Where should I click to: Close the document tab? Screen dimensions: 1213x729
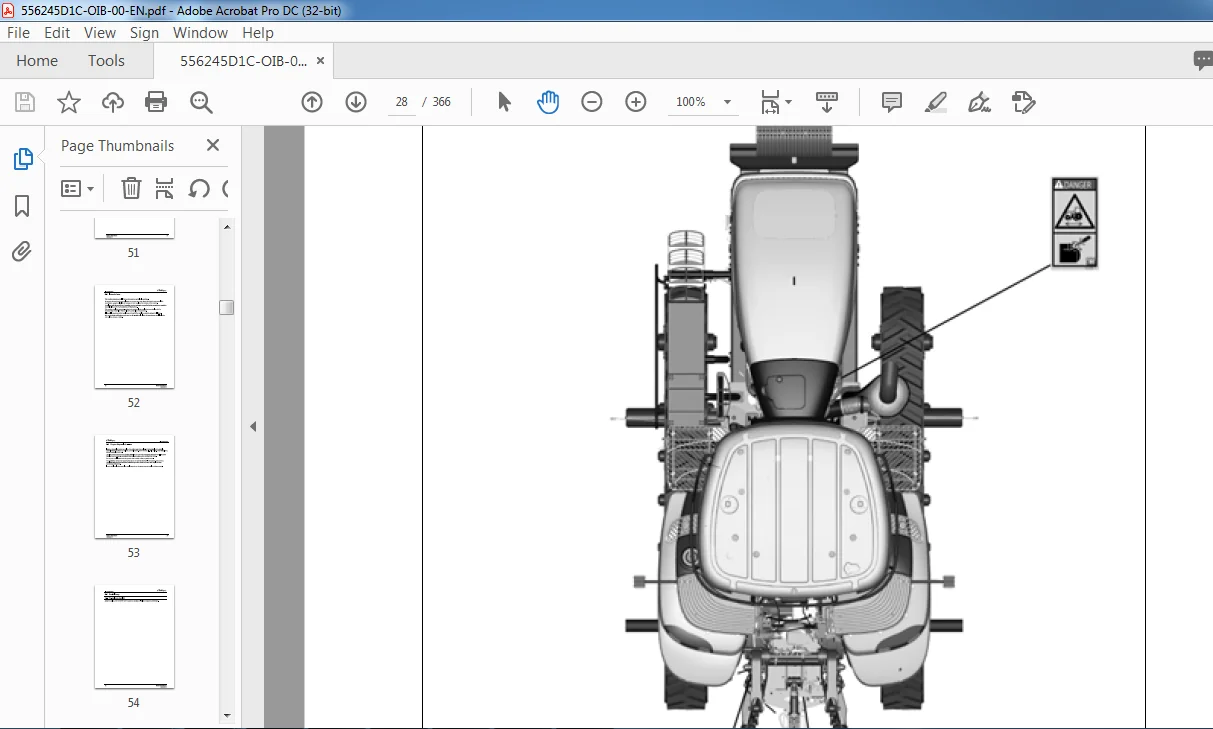320,61
